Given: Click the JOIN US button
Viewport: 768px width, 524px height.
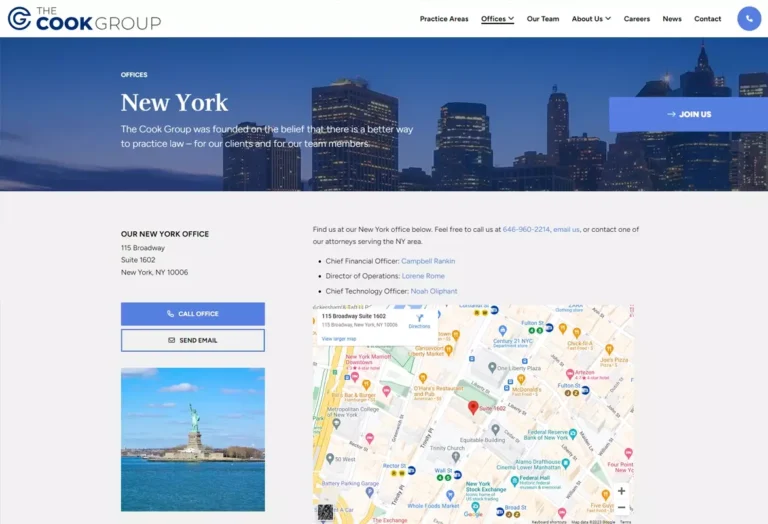Looking at the screenshot, I should point(688,114).
